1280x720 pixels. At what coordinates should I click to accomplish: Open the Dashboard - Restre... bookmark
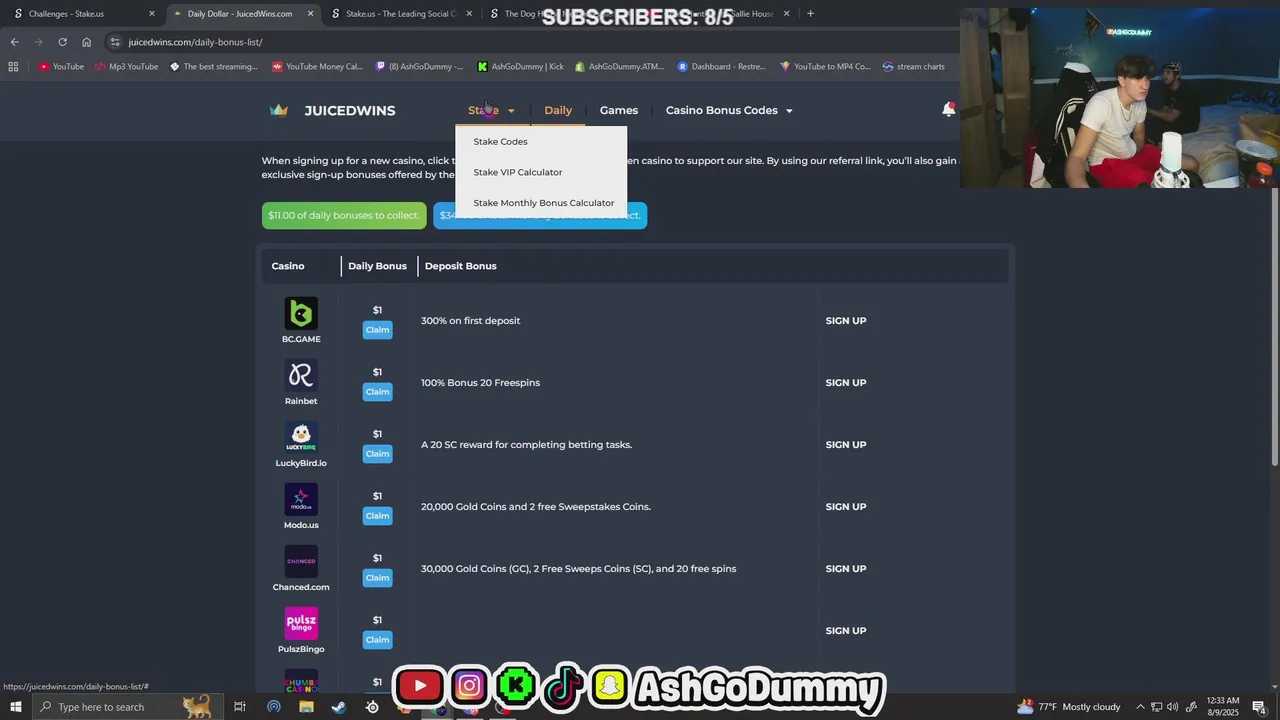click(x=721, y=67)
